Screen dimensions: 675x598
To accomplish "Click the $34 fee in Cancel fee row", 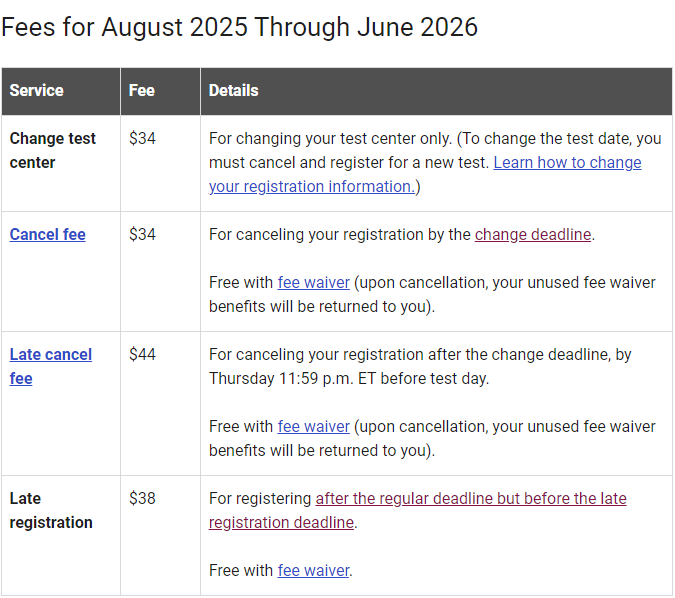I will click(143, 235).
